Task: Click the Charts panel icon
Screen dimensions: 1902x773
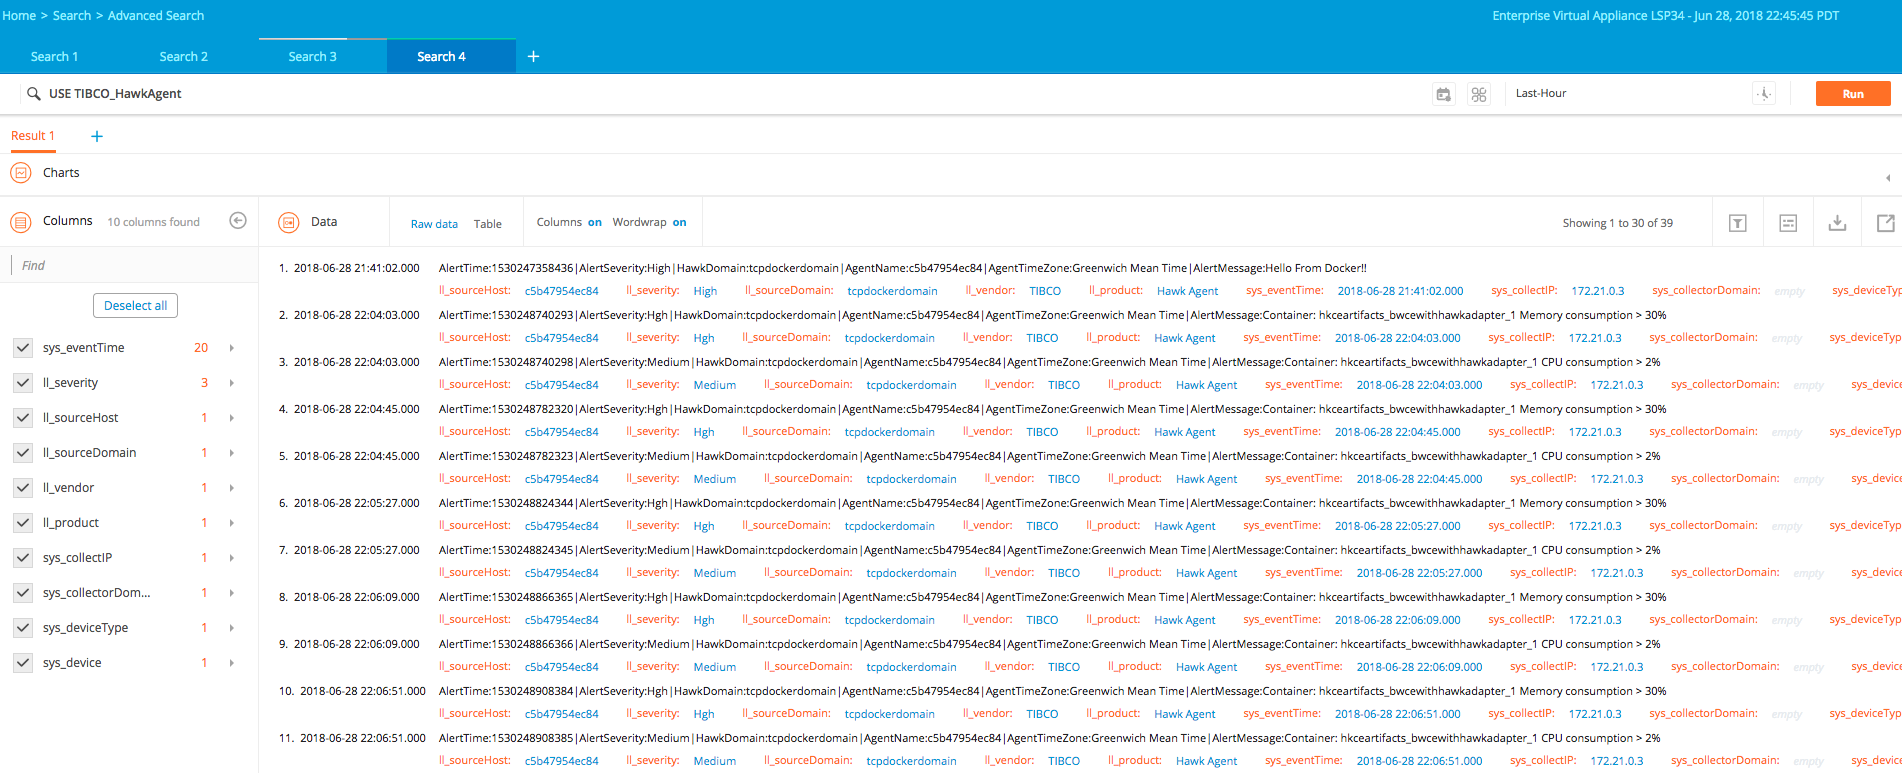Action: tap(21, 173)
